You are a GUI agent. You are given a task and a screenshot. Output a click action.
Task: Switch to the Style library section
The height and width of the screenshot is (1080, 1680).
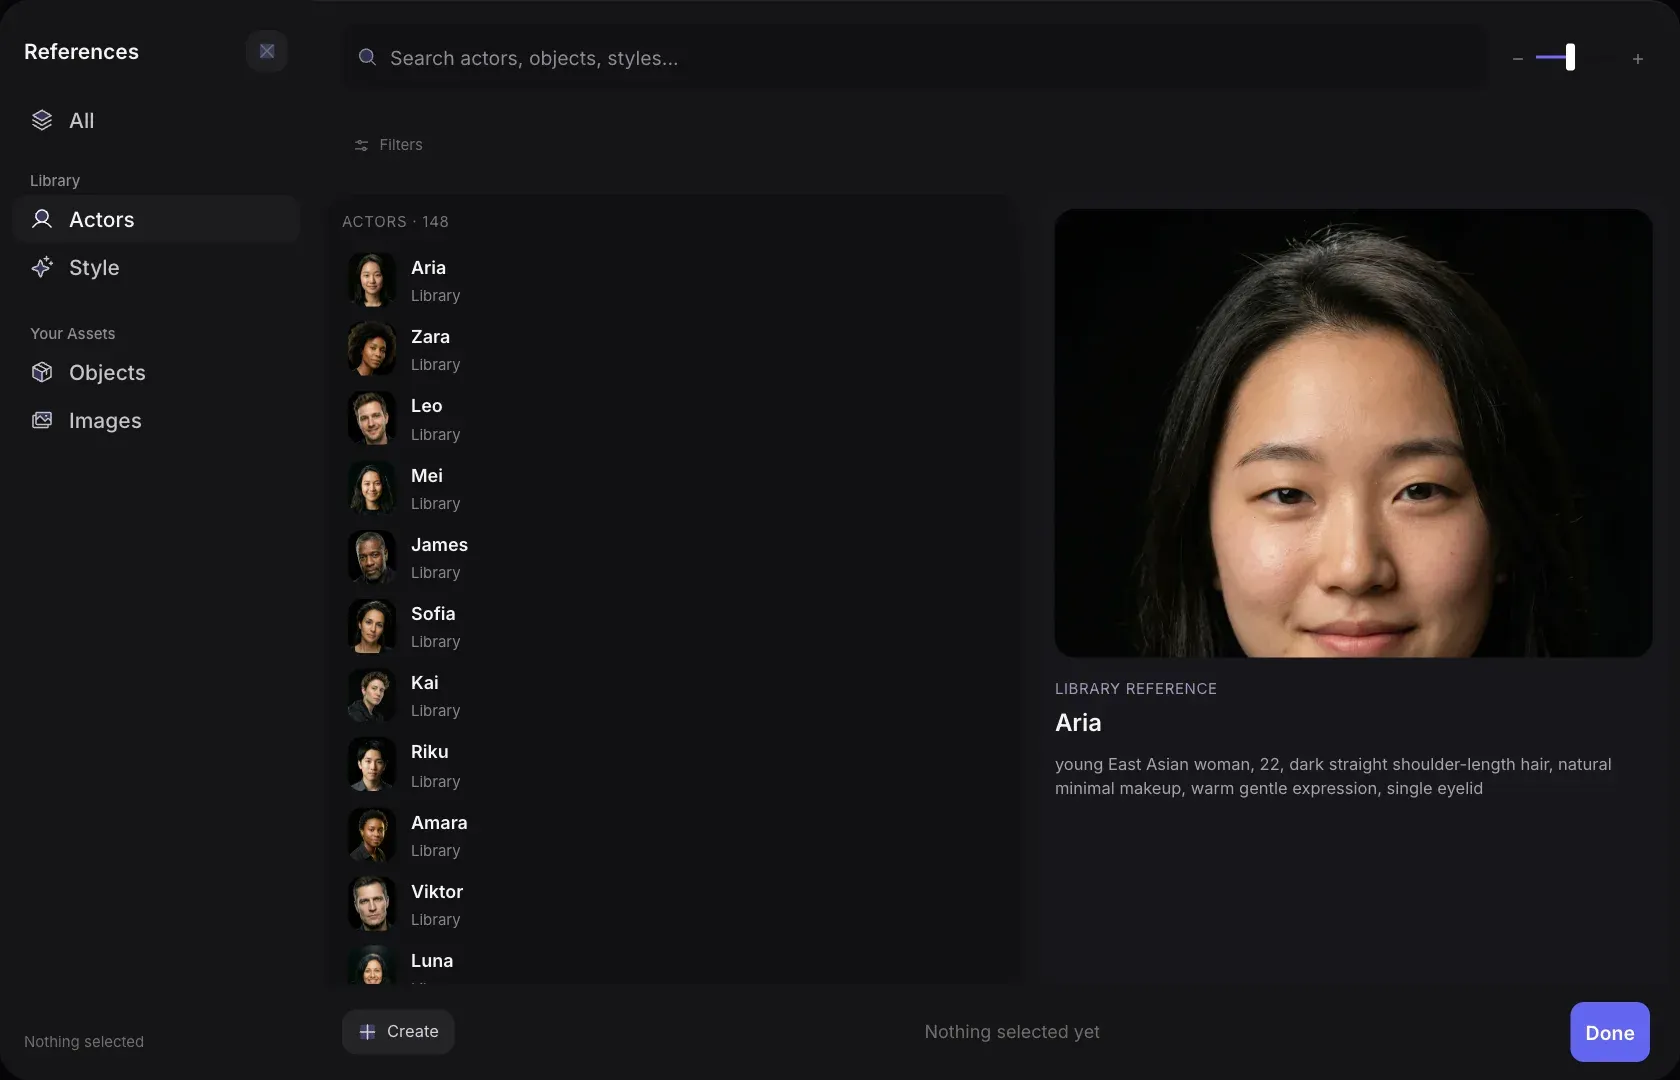(156, 267)
